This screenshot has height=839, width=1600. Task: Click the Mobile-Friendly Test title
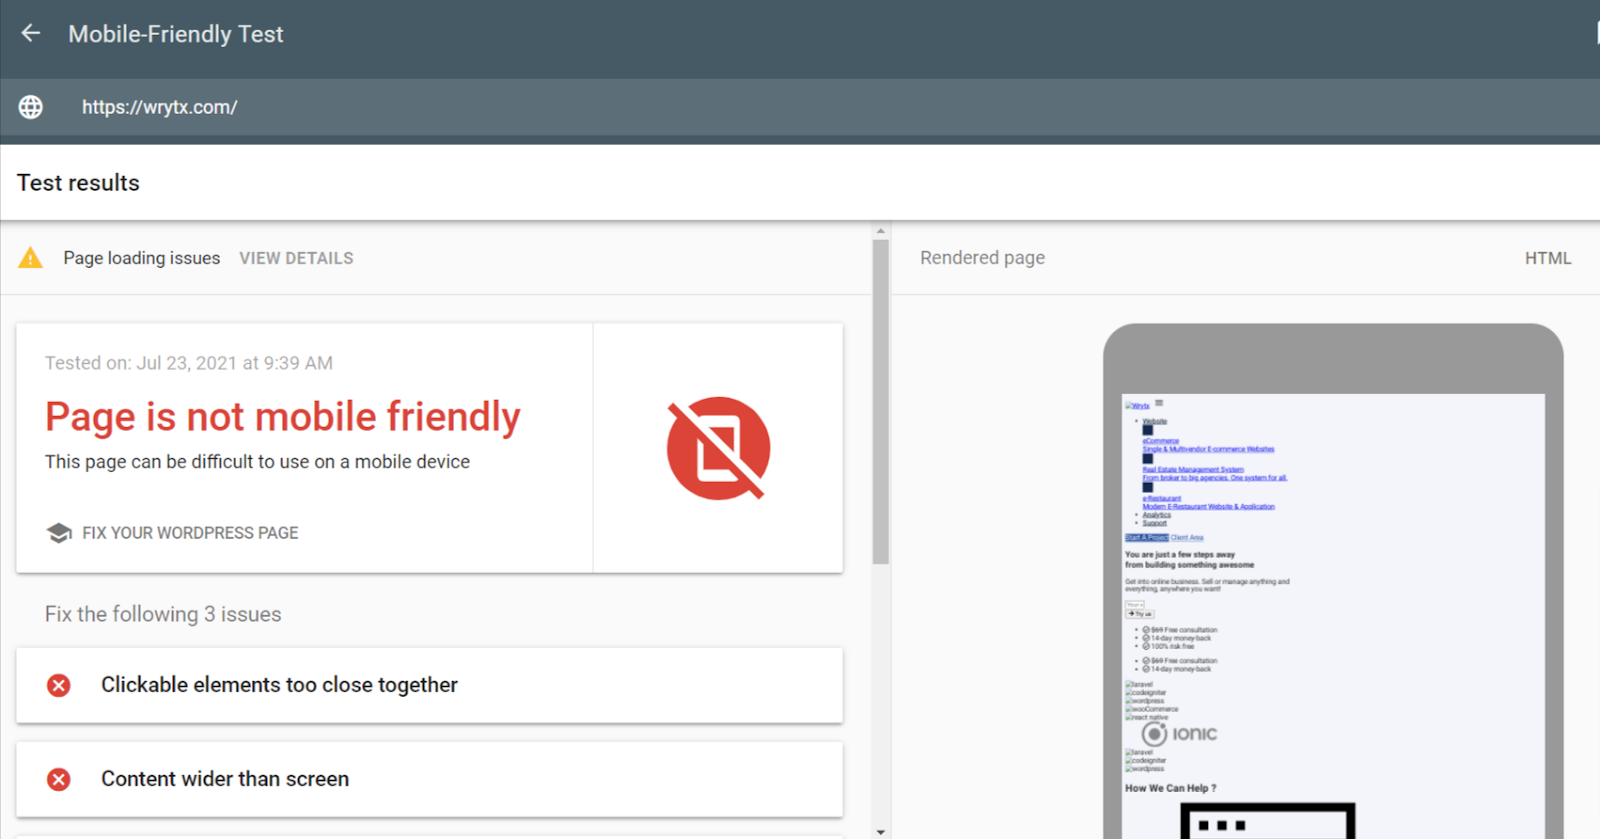(176, 34)
